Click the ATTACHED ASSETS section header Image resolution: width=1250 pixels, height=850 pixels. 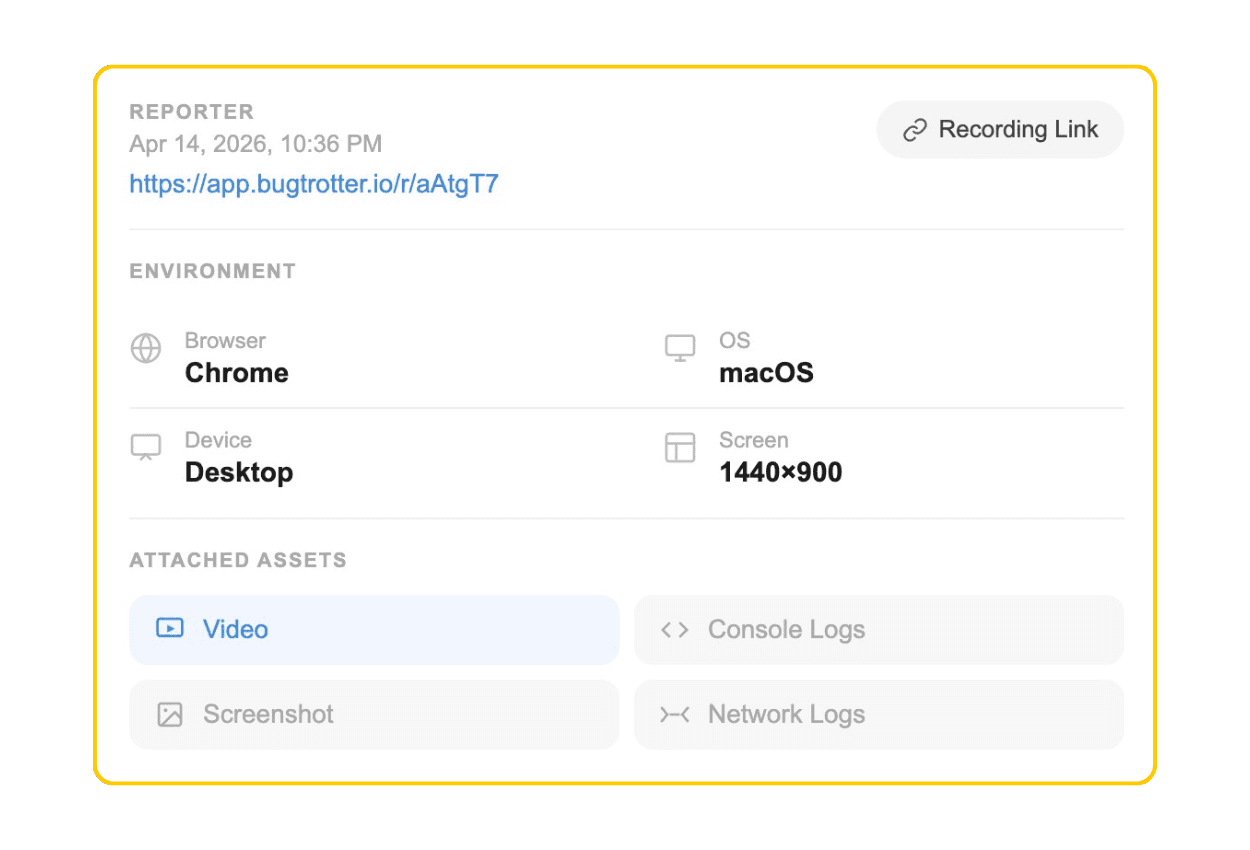(x=238, y=560)
